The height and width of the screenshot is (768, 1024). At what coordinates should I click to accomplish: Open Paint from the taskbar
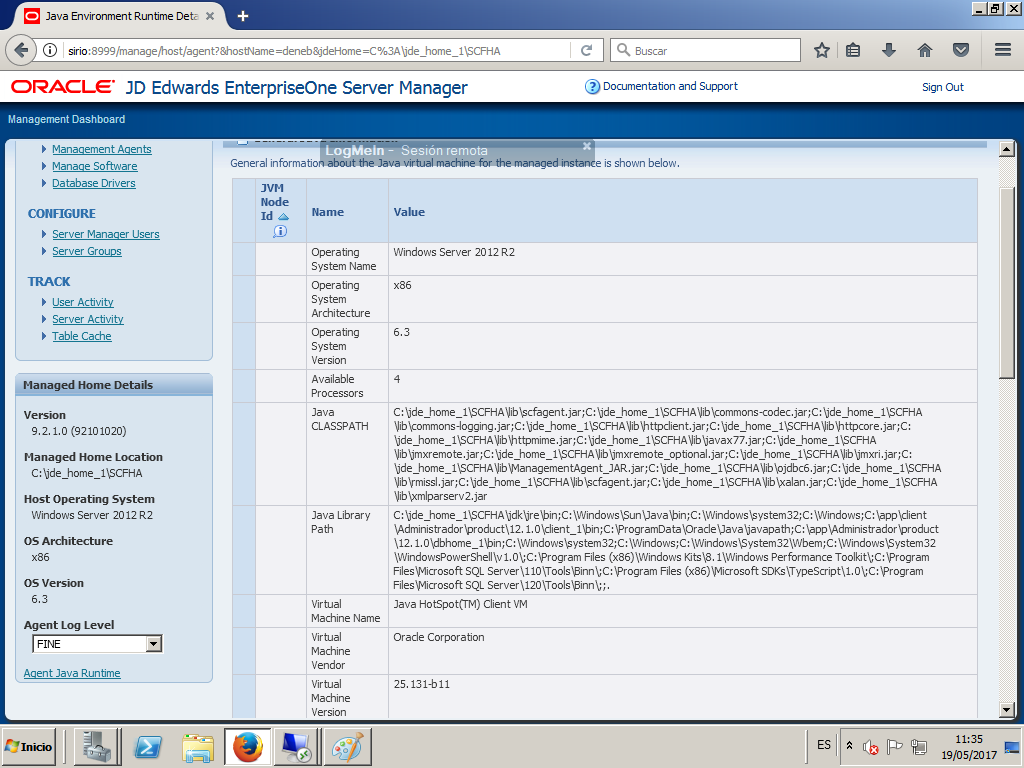(347, 746)
